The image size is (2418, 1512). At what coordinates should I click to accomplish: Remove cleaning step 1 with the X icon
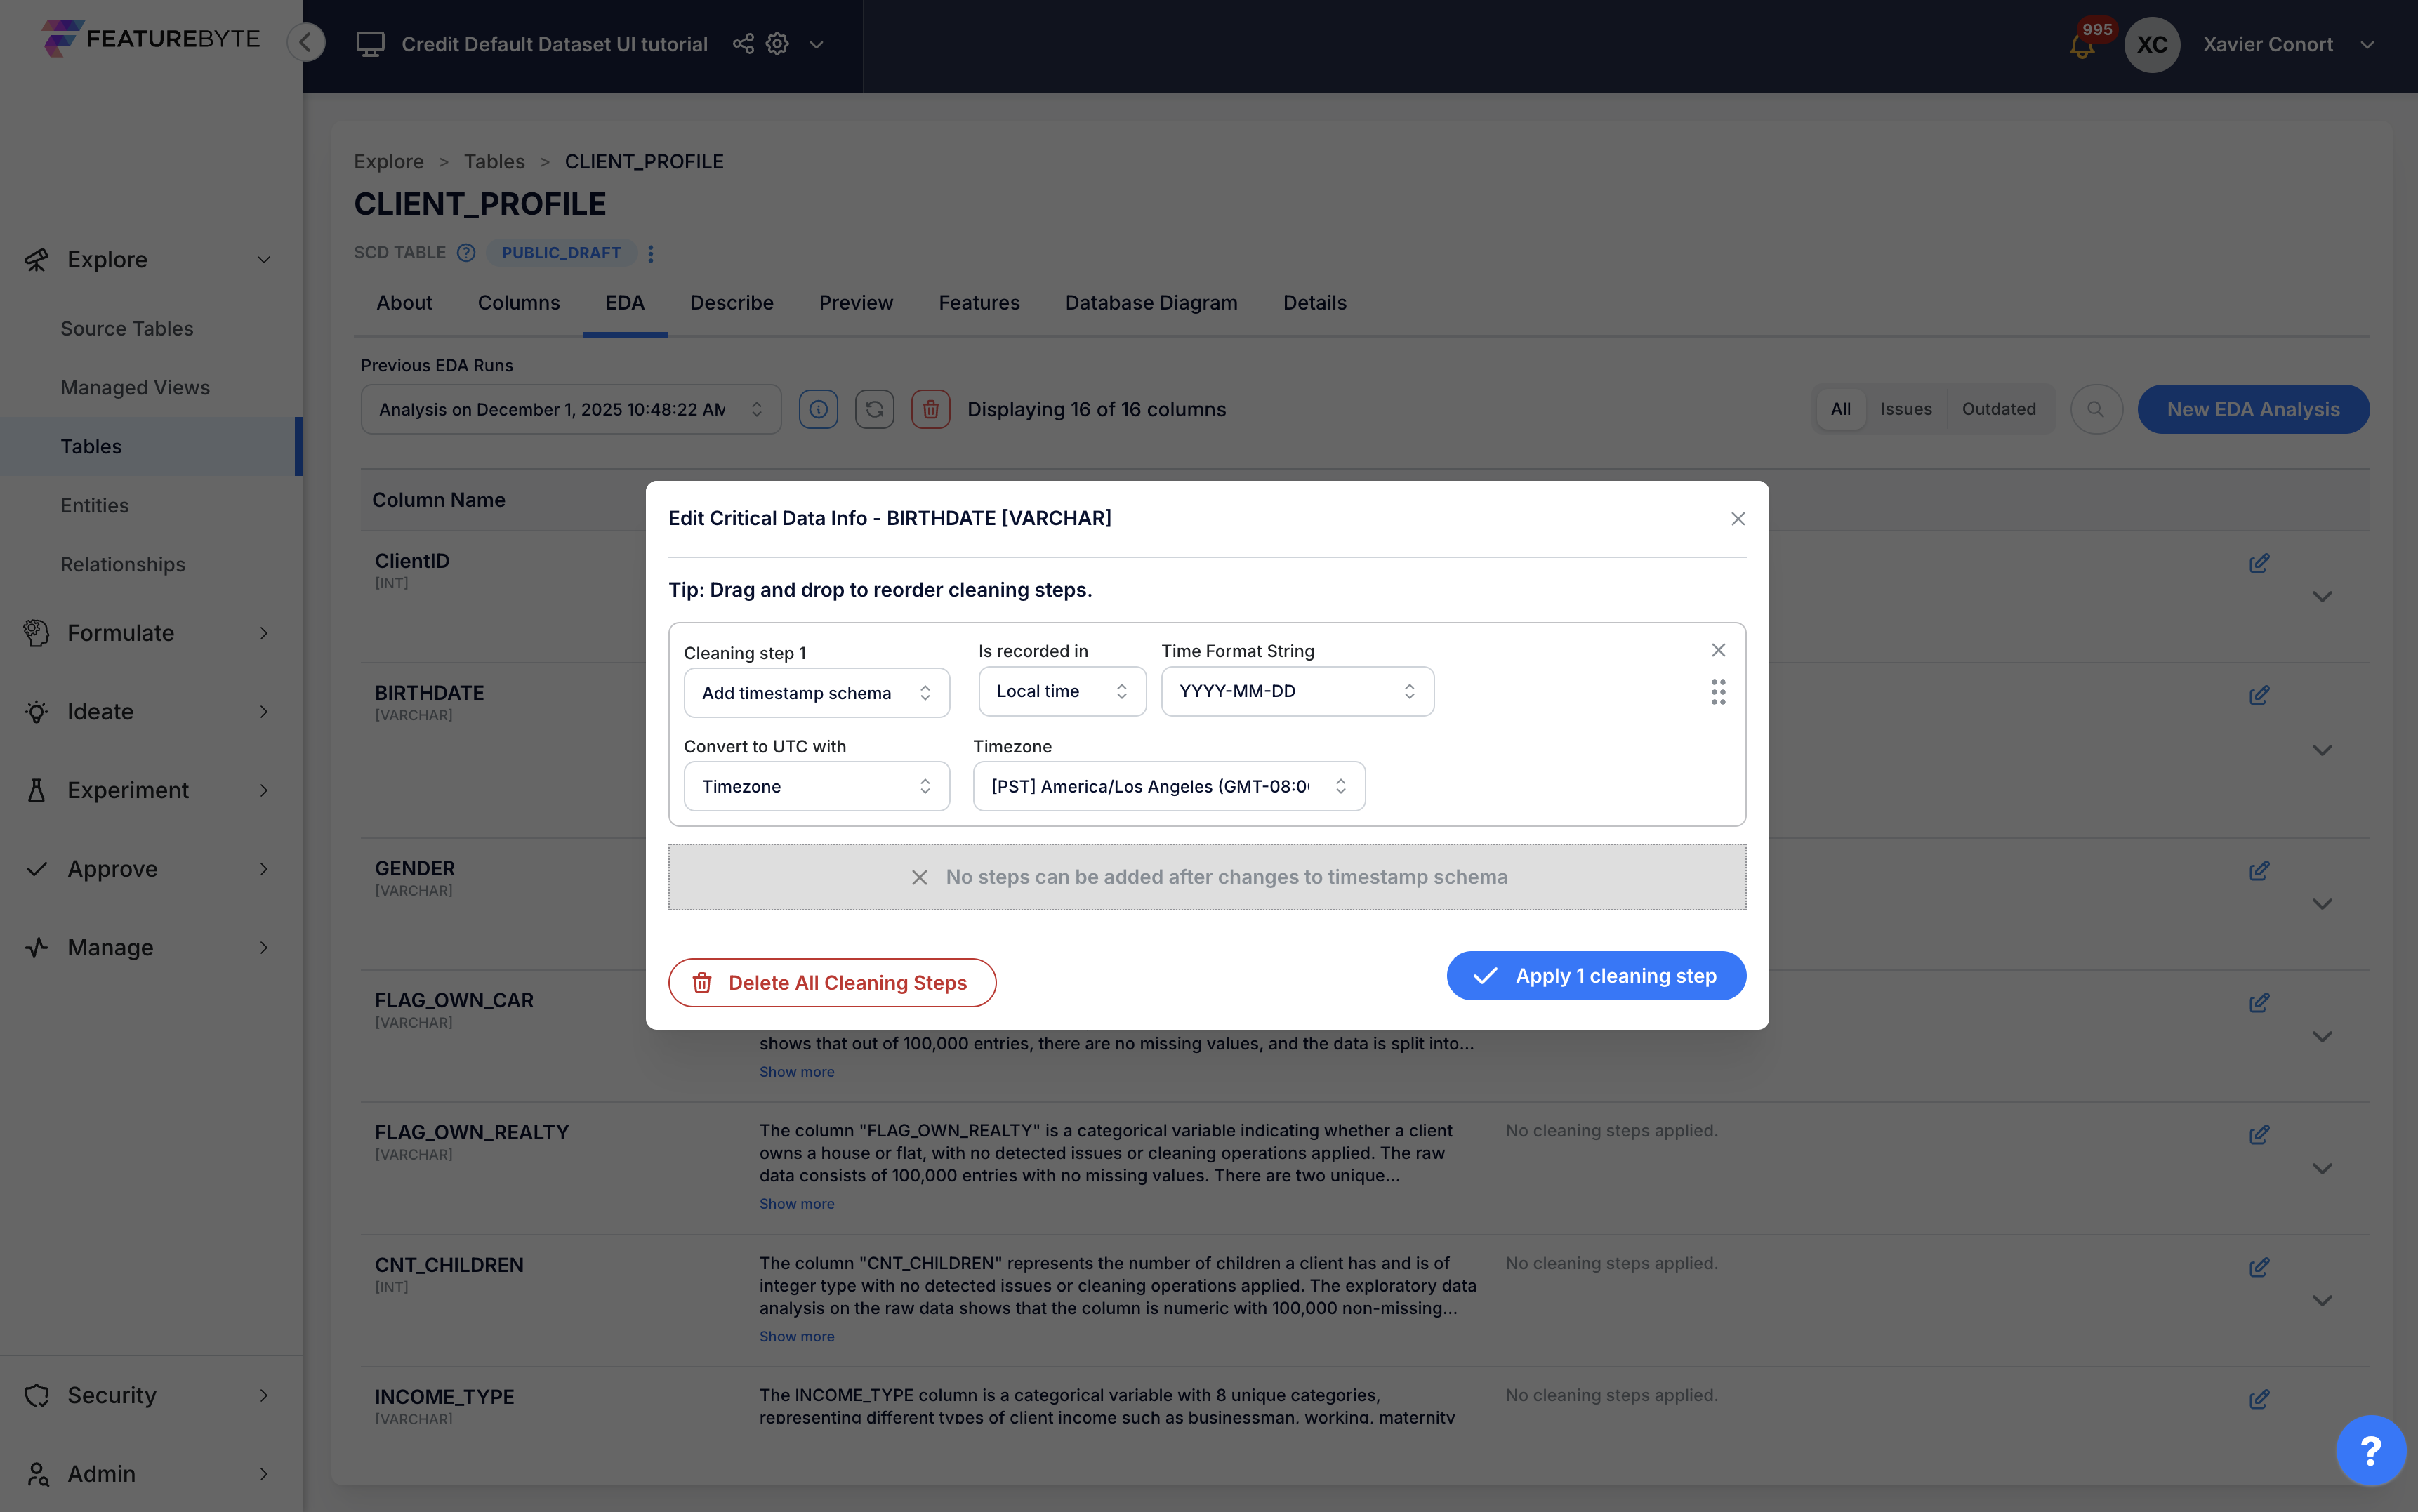click(1718, 650)
